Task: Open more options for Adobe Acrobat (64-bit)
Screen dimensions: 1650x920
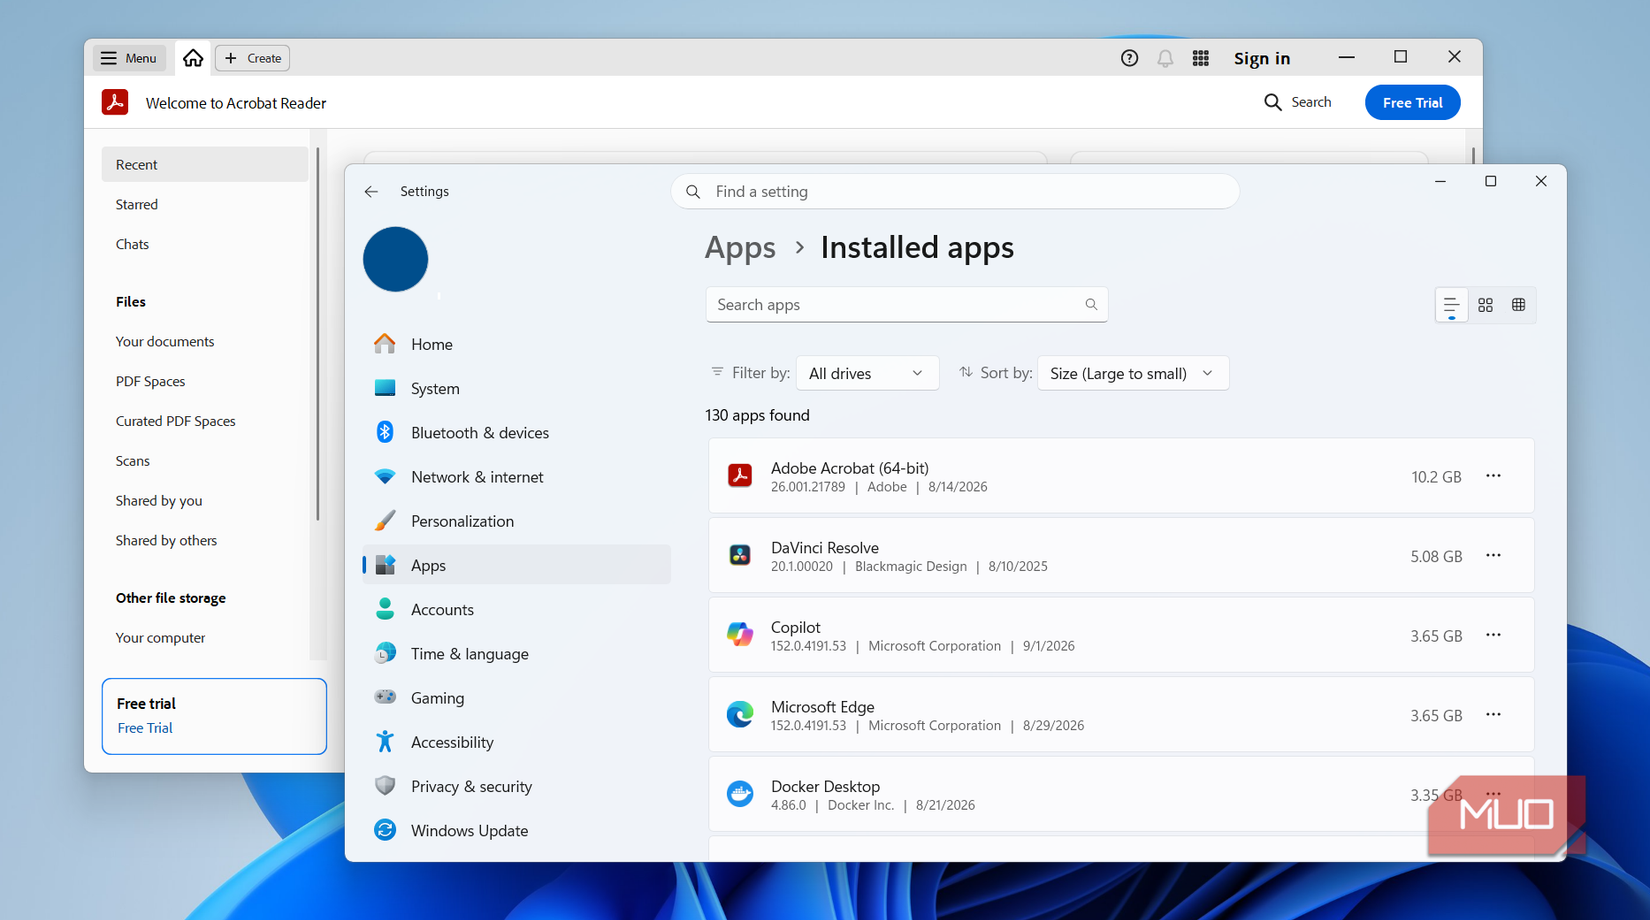Action: click(1493, 476)
